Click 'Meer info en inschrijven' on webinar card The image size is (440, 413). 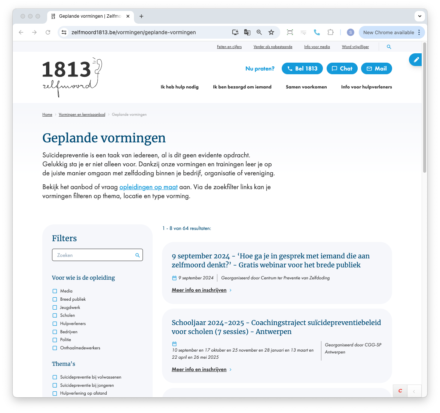199,290
